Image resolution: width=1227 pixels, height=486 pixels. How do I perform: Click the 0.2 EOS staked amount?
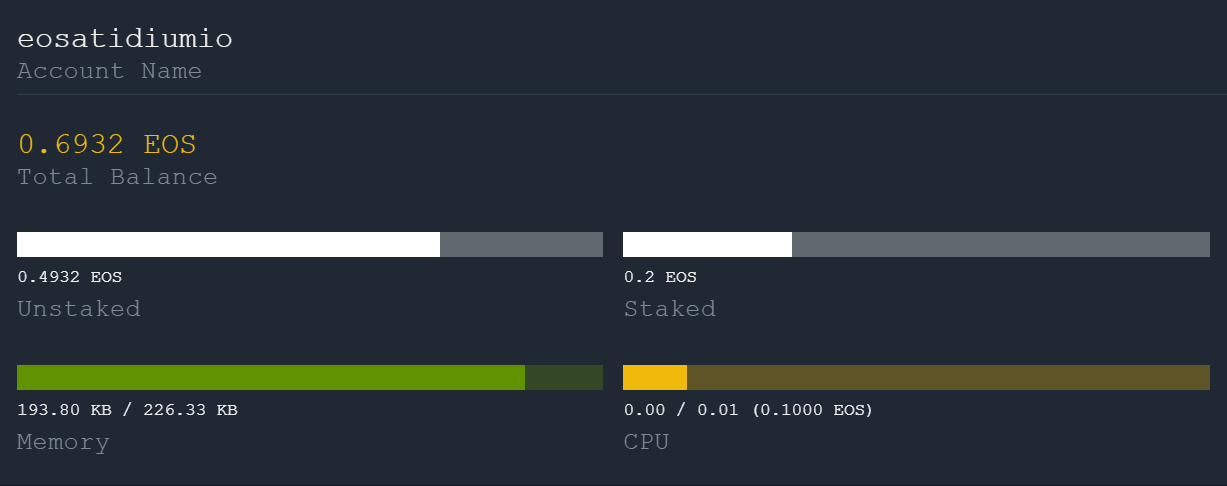[660, 277]
